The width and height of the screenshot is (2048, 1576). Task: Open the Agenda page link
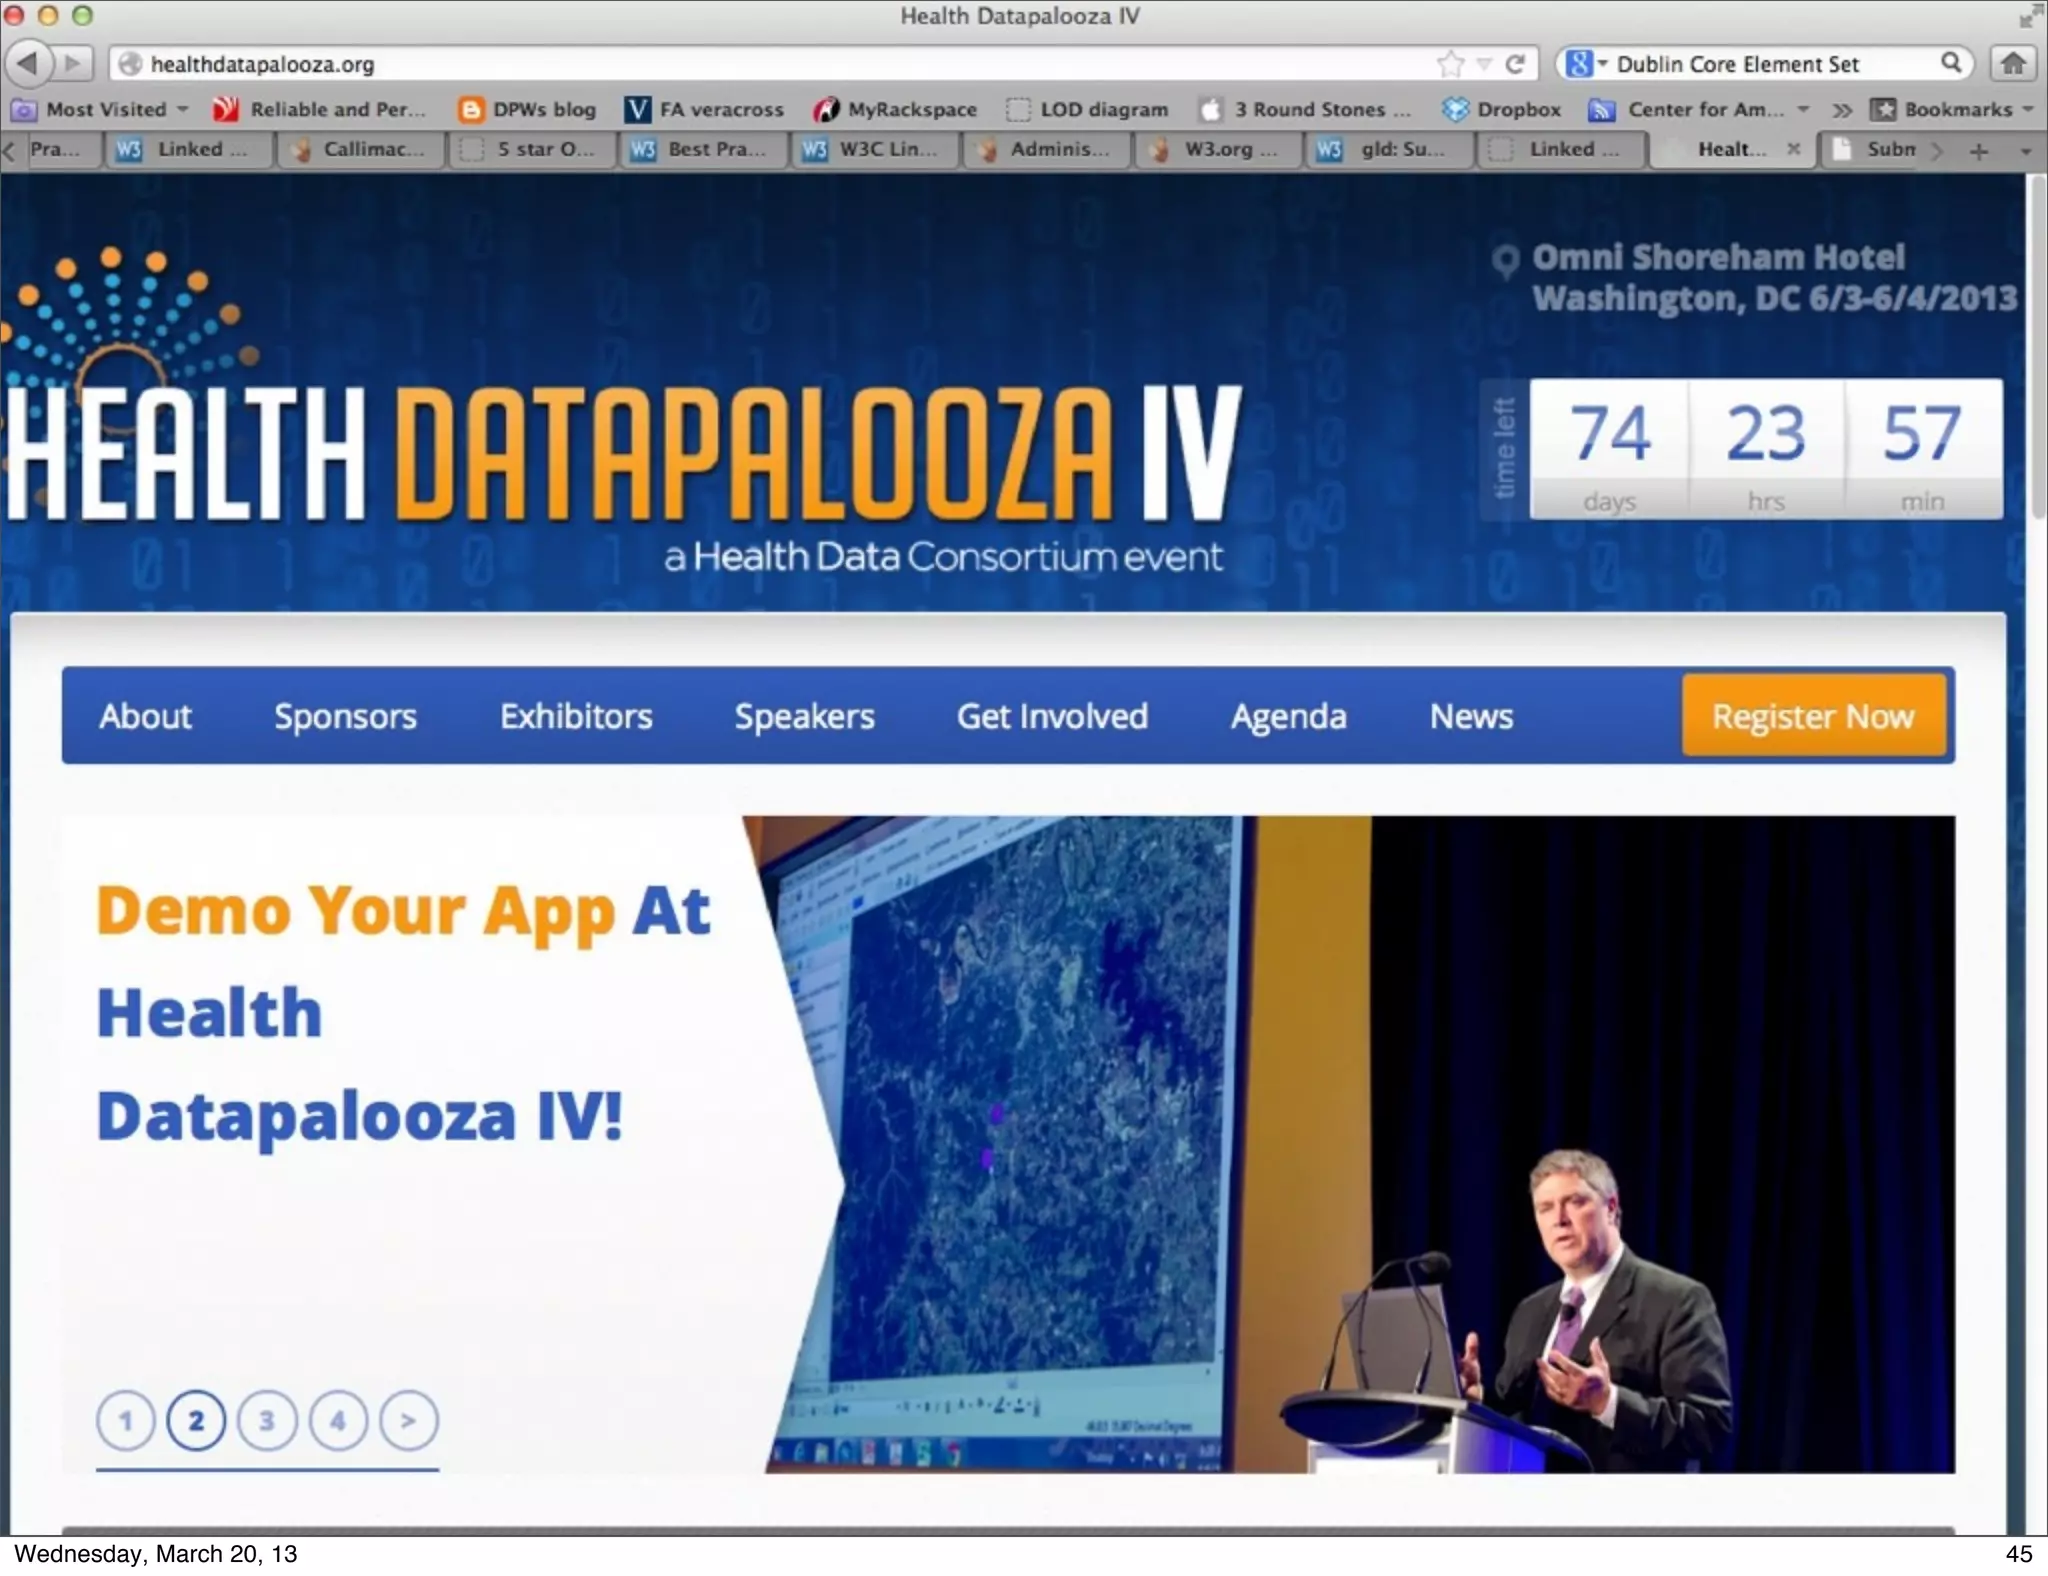click(x=1288, y=716)
